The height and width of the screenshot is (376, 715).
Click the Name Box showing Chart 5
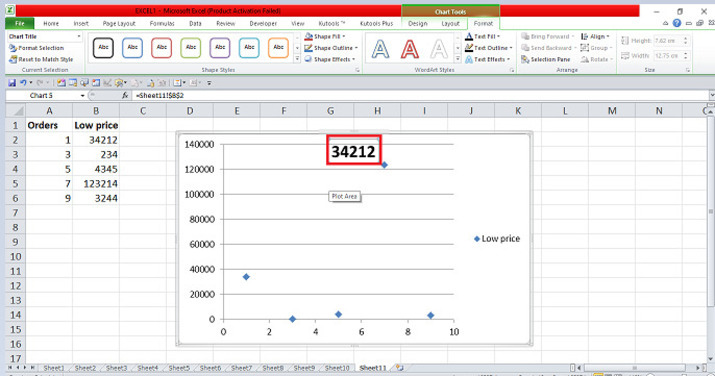coord(42,95)
